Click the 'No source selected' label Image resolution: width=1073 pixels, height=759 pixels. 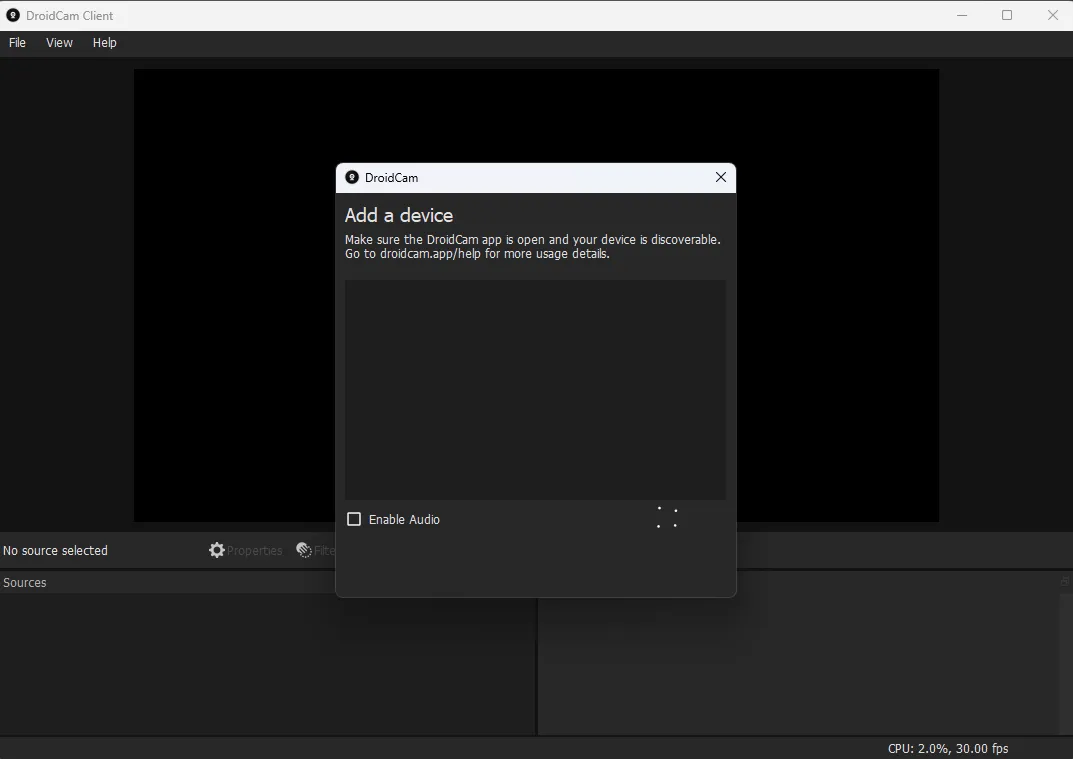click(55, 550)
